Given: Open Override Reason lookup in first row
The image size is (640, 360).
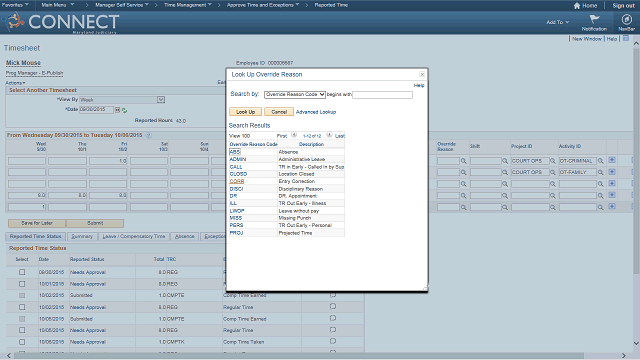Looking at the screenshot, I should point(464,161).
